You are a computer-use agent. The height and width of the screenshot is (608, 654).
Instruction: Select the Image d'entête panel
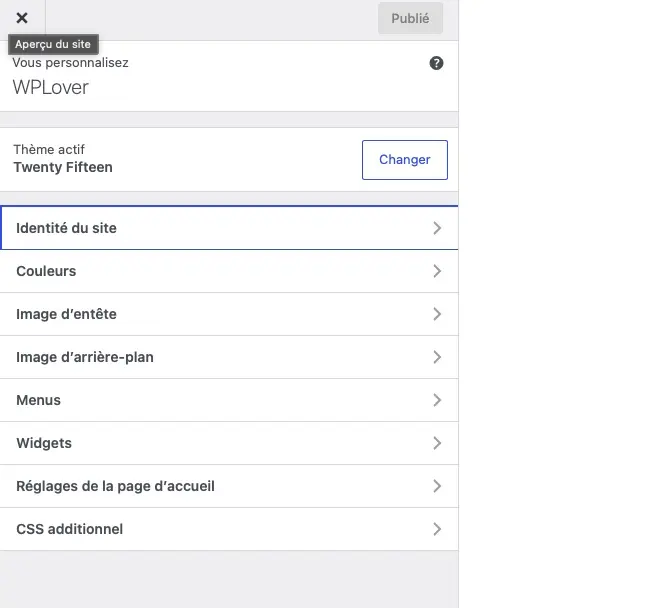pos(229,314)
